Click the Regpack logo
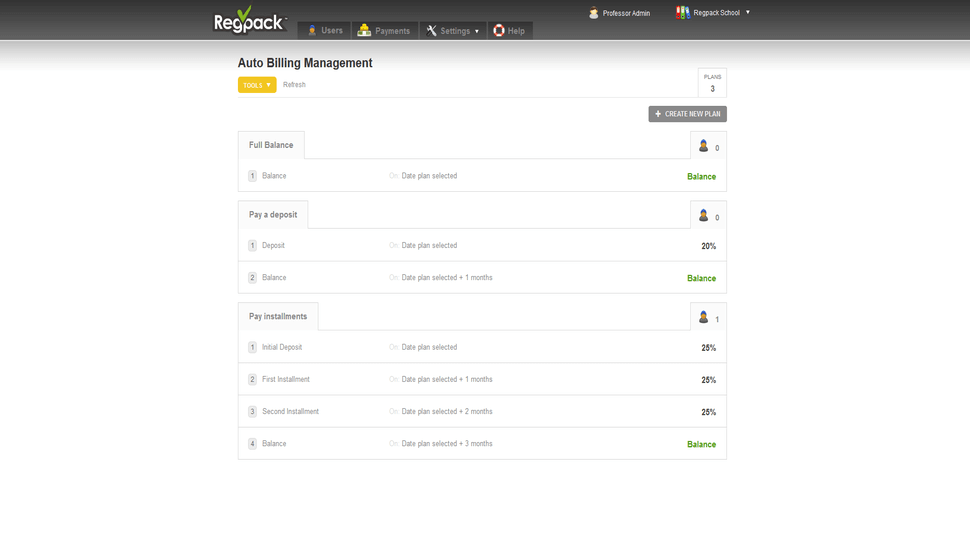 point(250,20)
